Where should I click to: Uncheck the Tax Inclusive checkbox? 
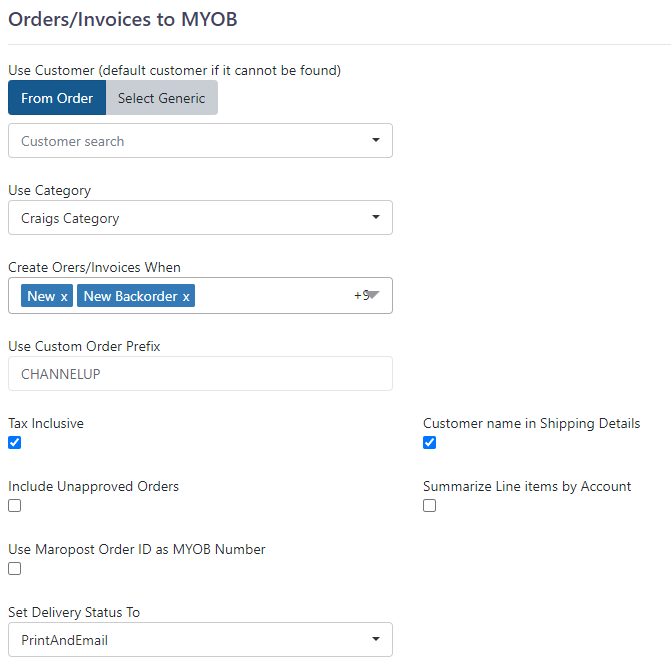(15, 442)
